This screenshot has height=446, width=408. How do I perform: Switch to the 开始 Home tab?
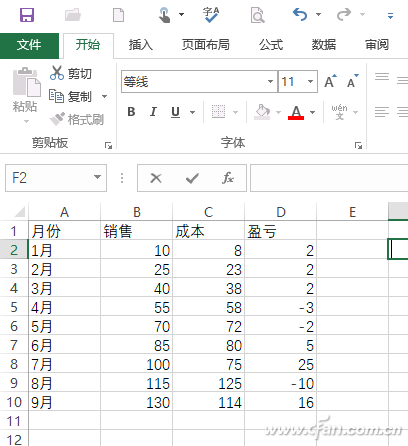click(x=88, y=45)
